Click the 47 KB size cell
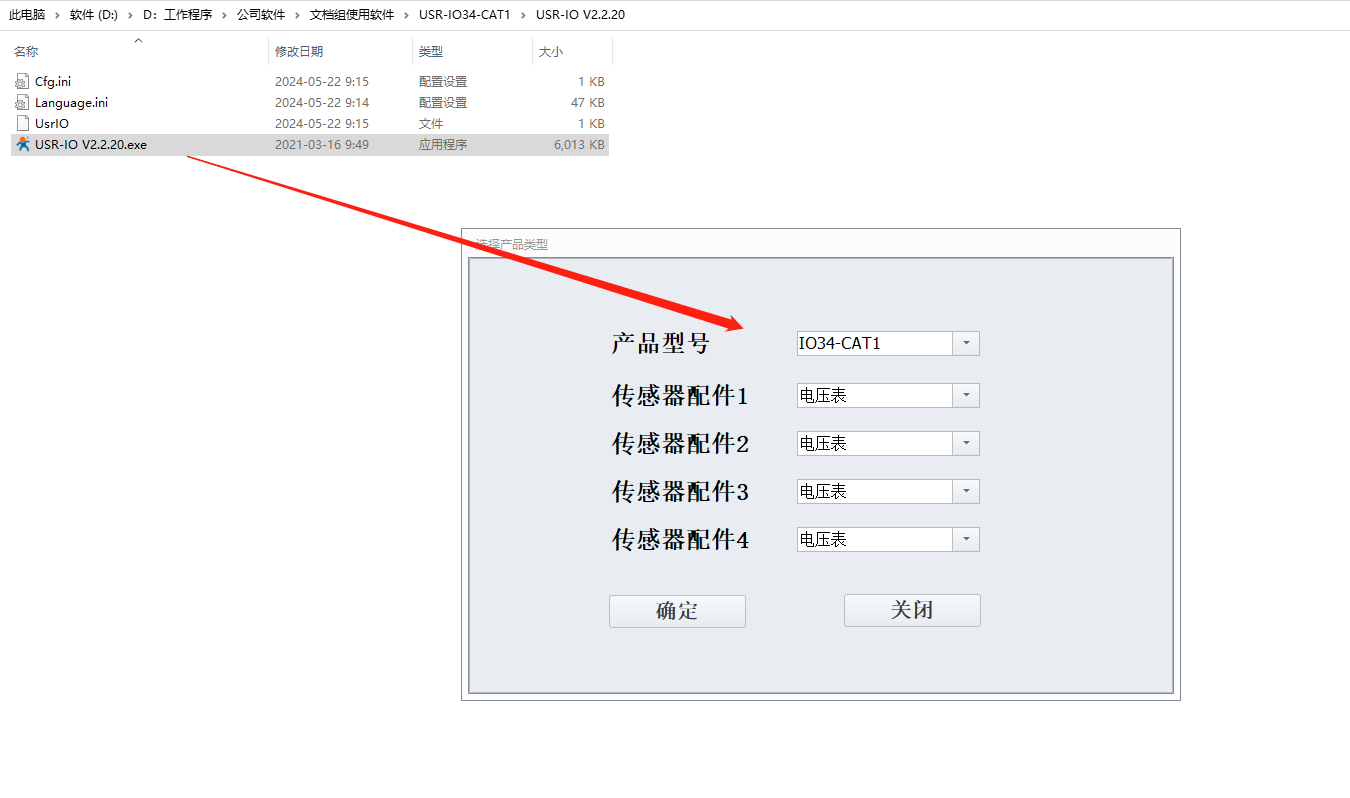The image size is (1350, 798). tap(588, 102)
